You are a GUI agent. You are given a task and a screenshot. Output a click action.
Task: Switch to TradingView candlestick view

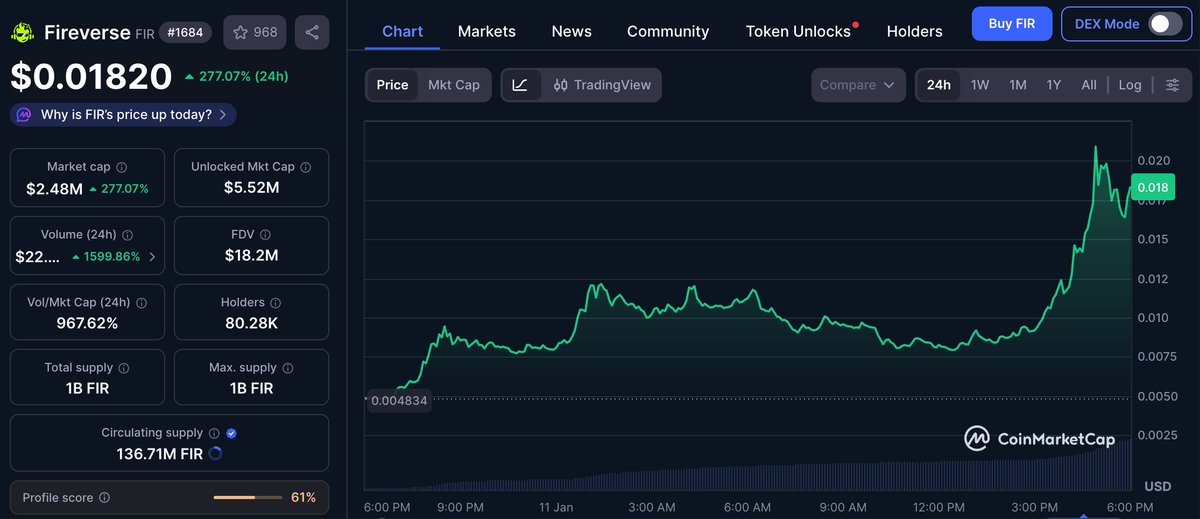(601, 85)
